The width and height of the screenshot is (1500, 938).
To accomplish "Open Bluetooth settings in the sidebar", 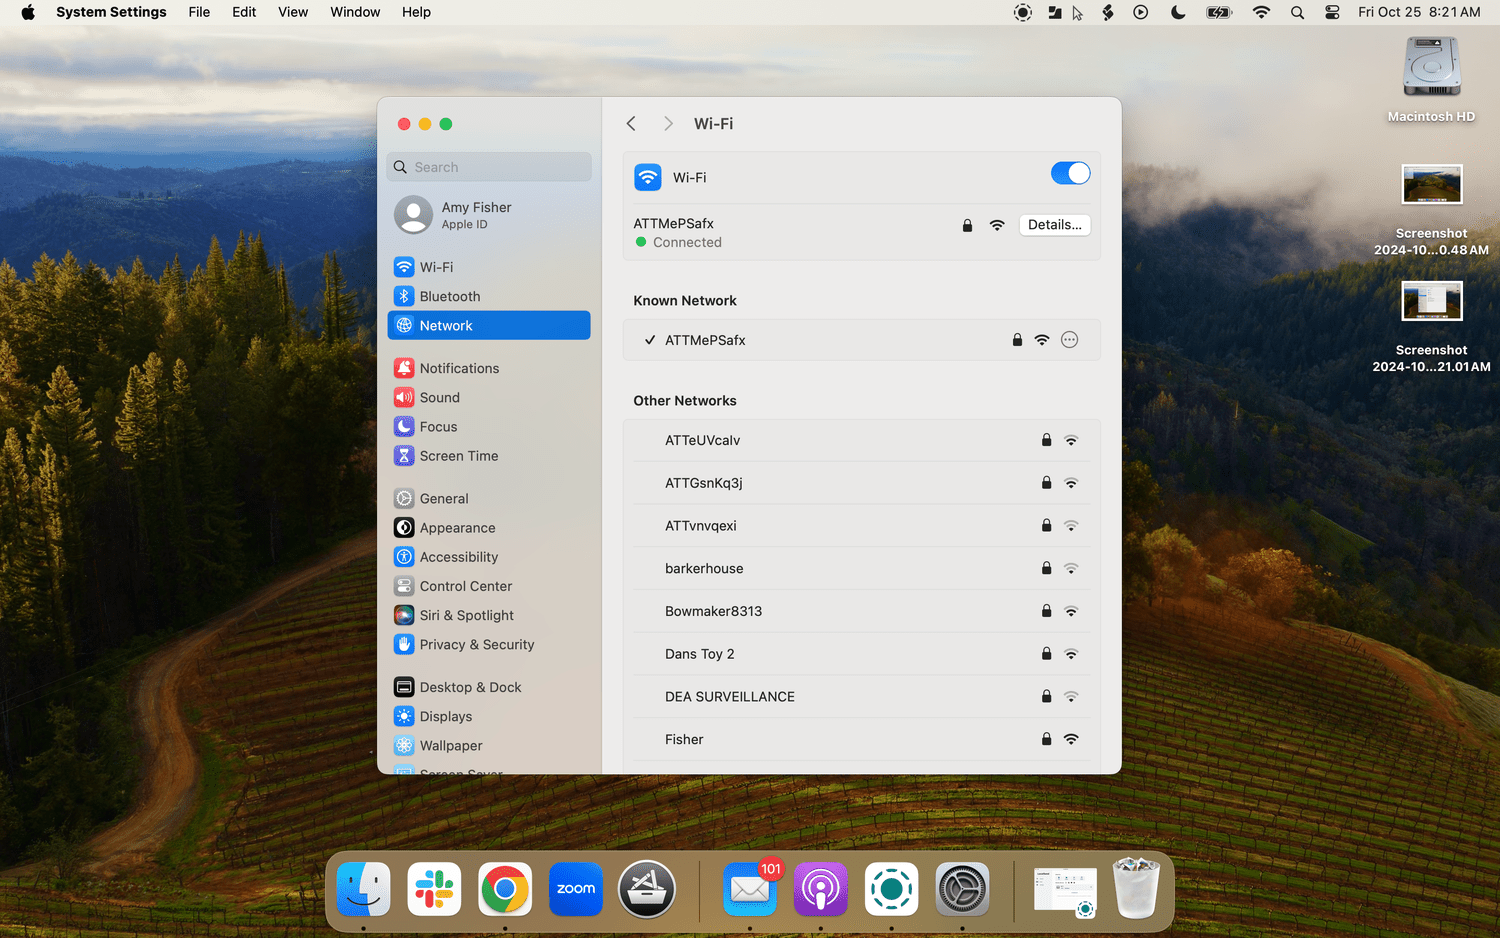I will 449,296.
